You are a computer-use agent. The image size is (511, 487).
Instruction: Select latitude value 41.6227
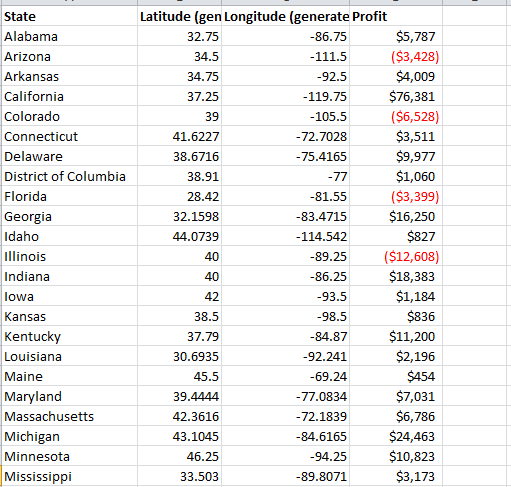tap(179, 136)
